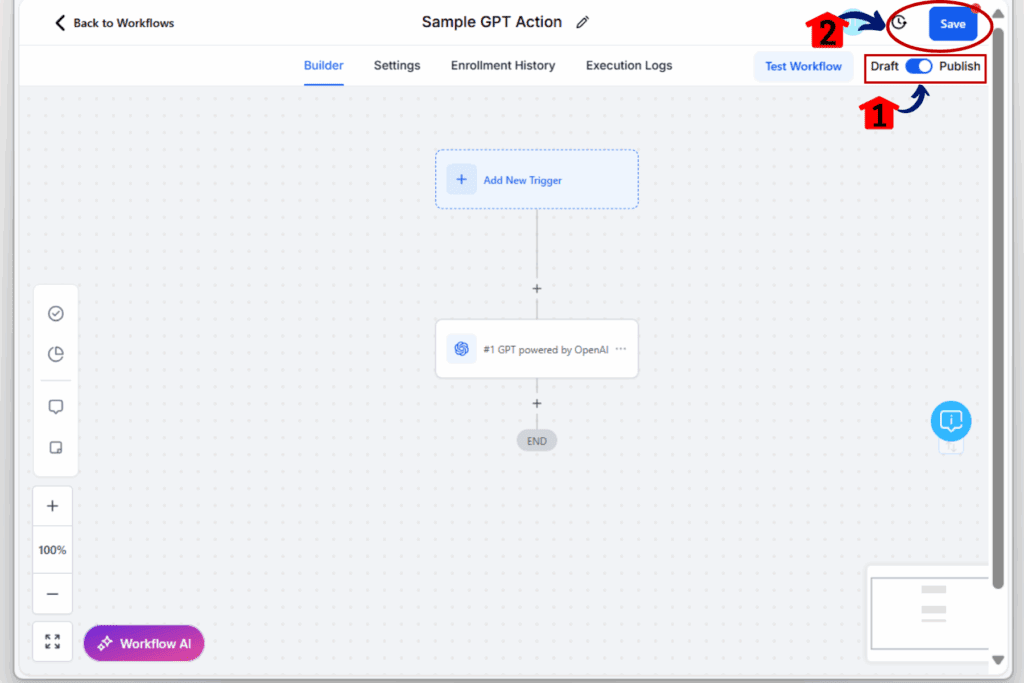
Task: Zoom in the canvas
Action: 52,506
